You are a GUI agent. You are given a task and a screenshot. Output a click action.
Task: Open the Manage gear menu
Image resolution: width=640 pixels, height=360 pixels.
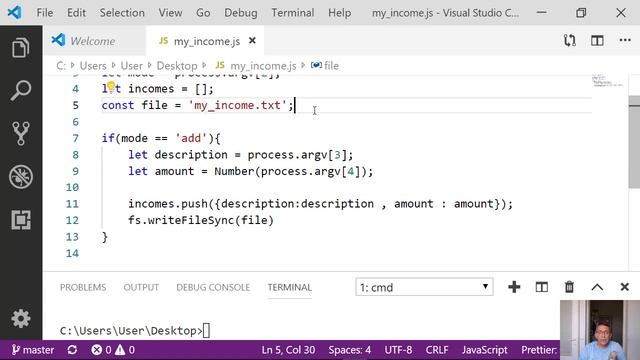20,318
